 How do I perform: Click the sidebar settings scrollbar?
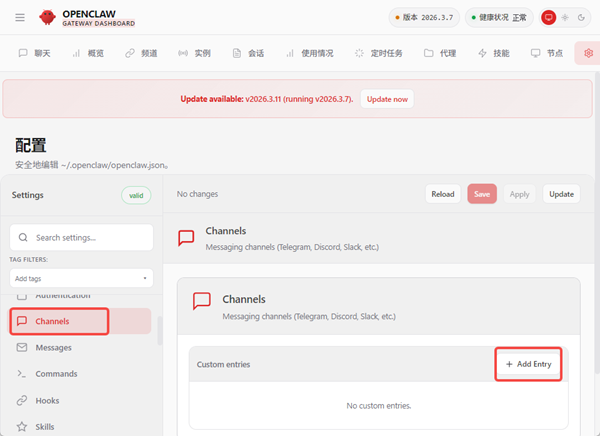click(160, 331)
